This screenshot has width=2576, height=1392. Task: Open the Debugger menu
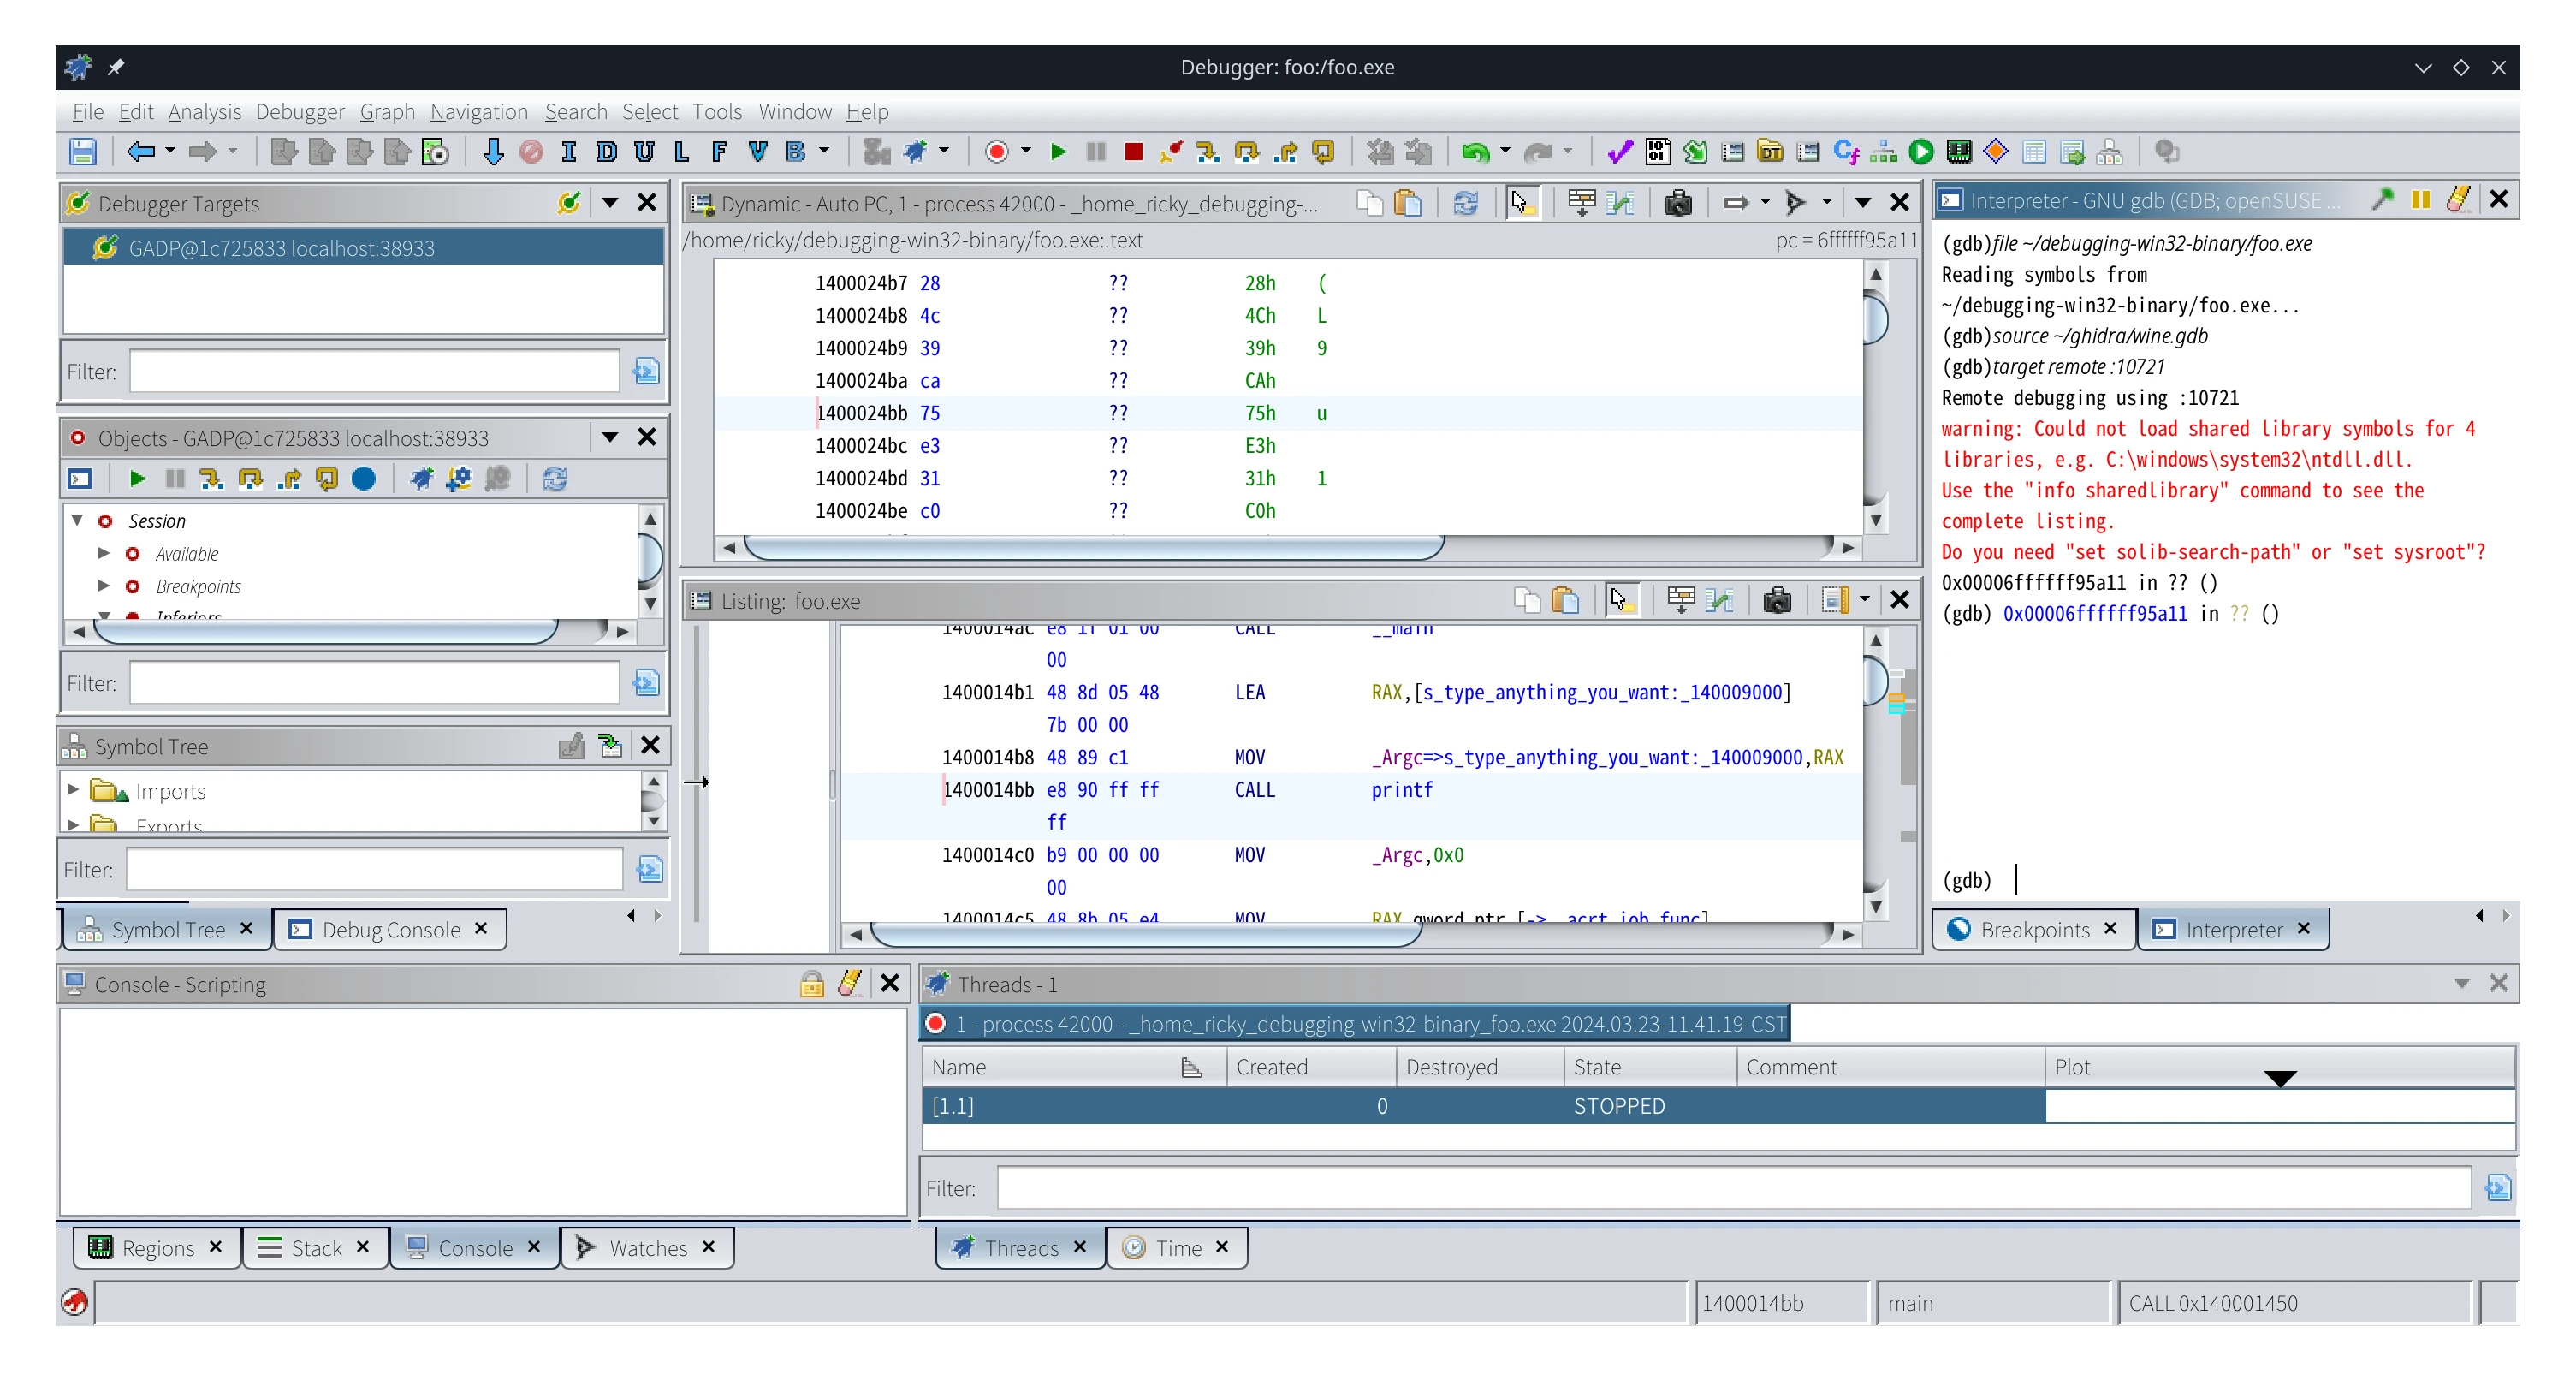(299, 112)
